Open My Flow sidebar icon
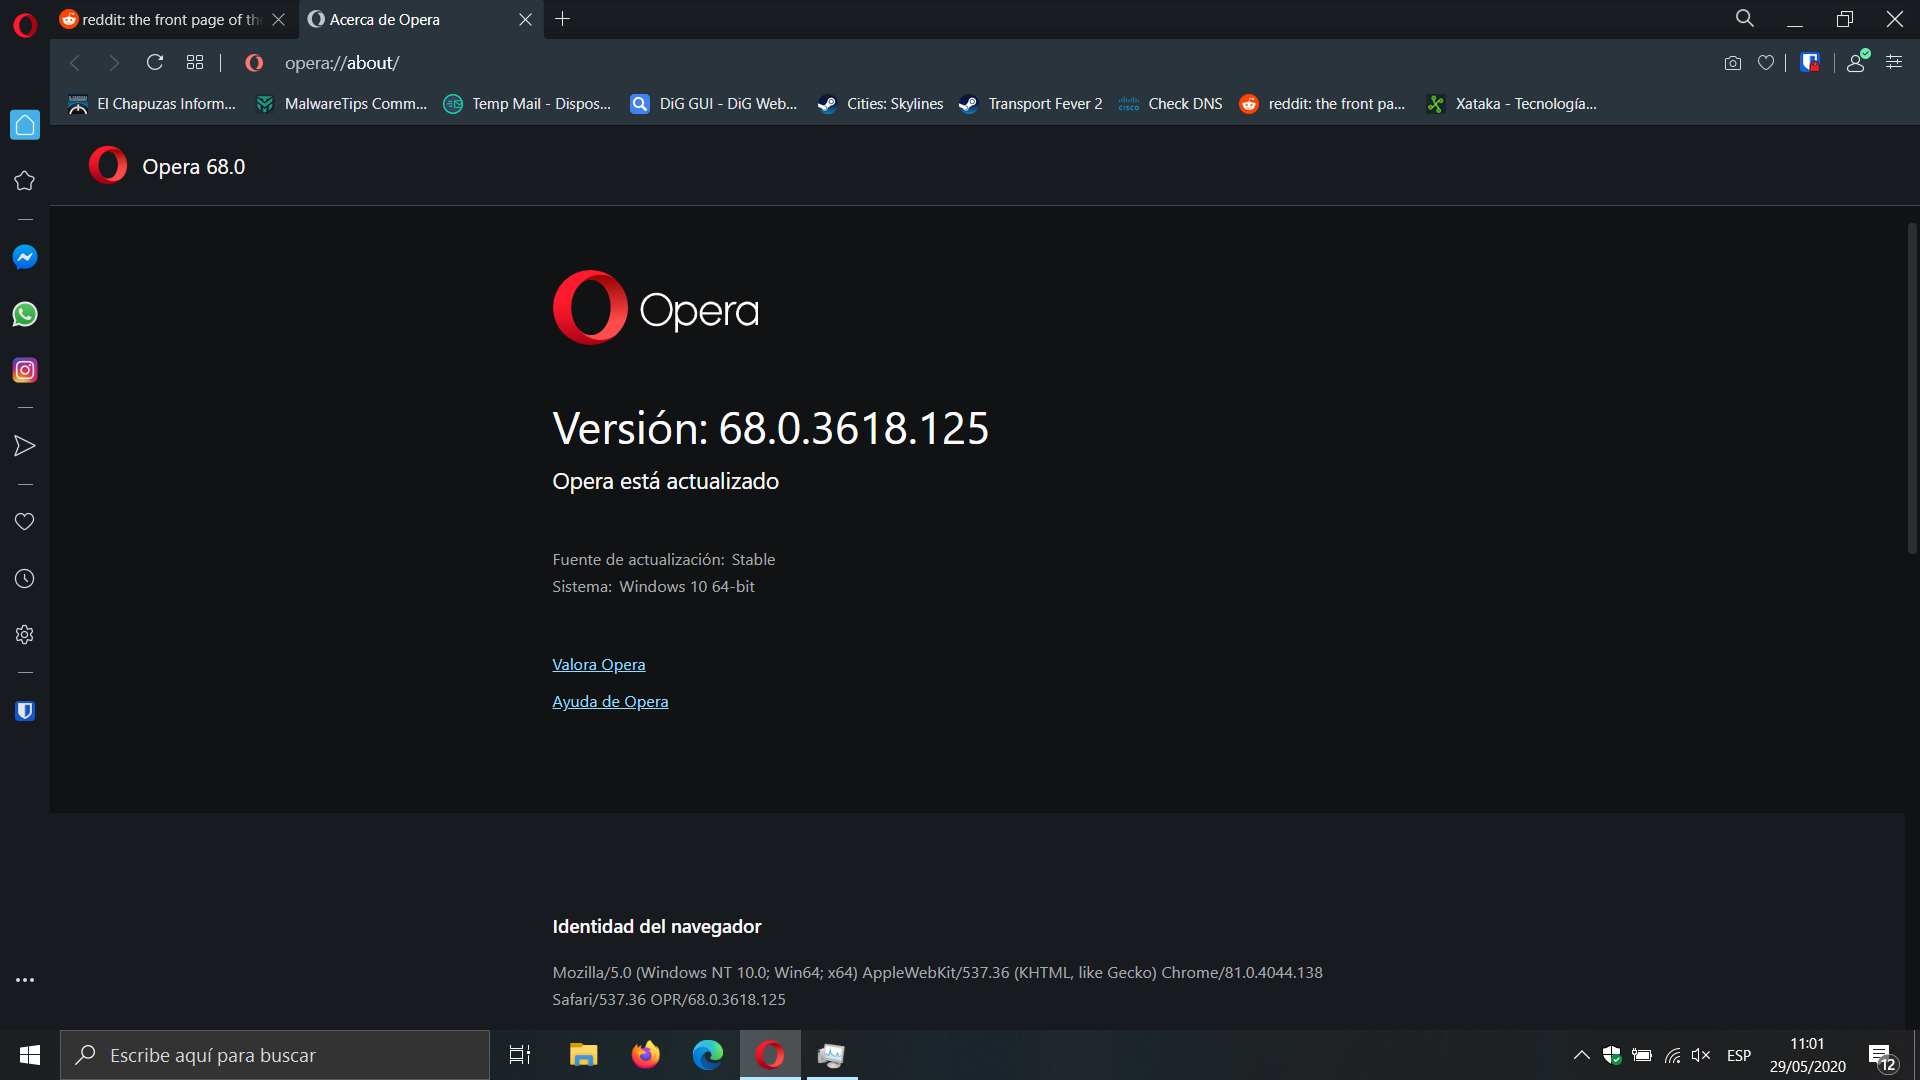Viewport: 1920px width, 1080px height. (25, 446)
